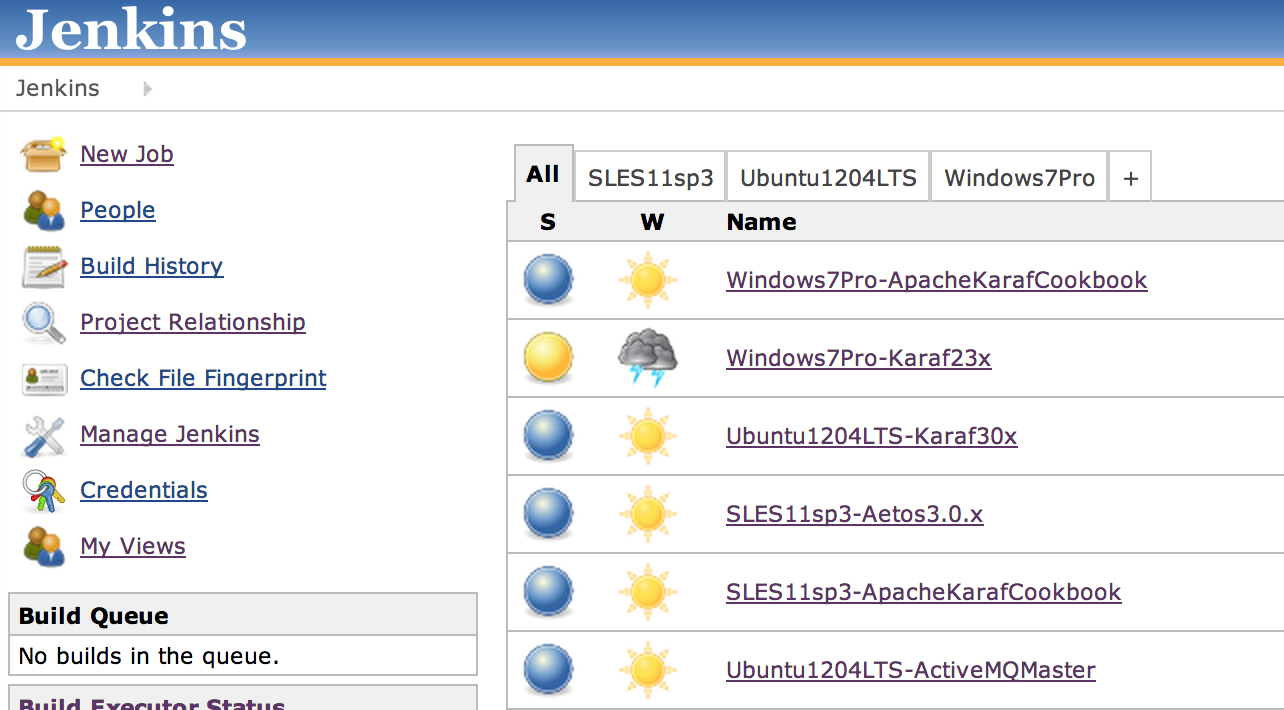Switch to the Ubuntu1204LTS view tab
Screen dimensions: 1284x710
pos(828,178)
